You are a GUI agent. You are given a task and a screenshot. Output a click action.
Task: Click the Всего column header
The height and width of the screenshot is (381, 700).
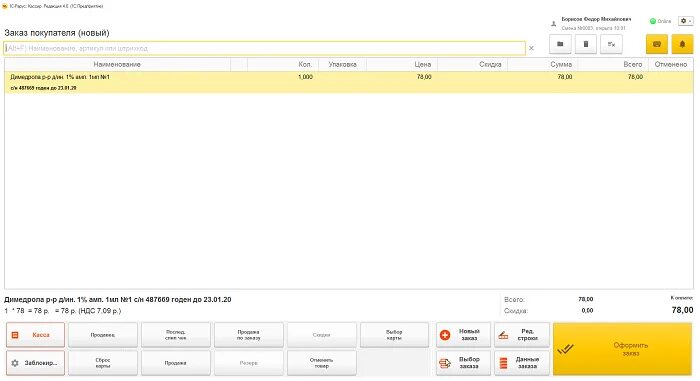[x=613, y=65]
